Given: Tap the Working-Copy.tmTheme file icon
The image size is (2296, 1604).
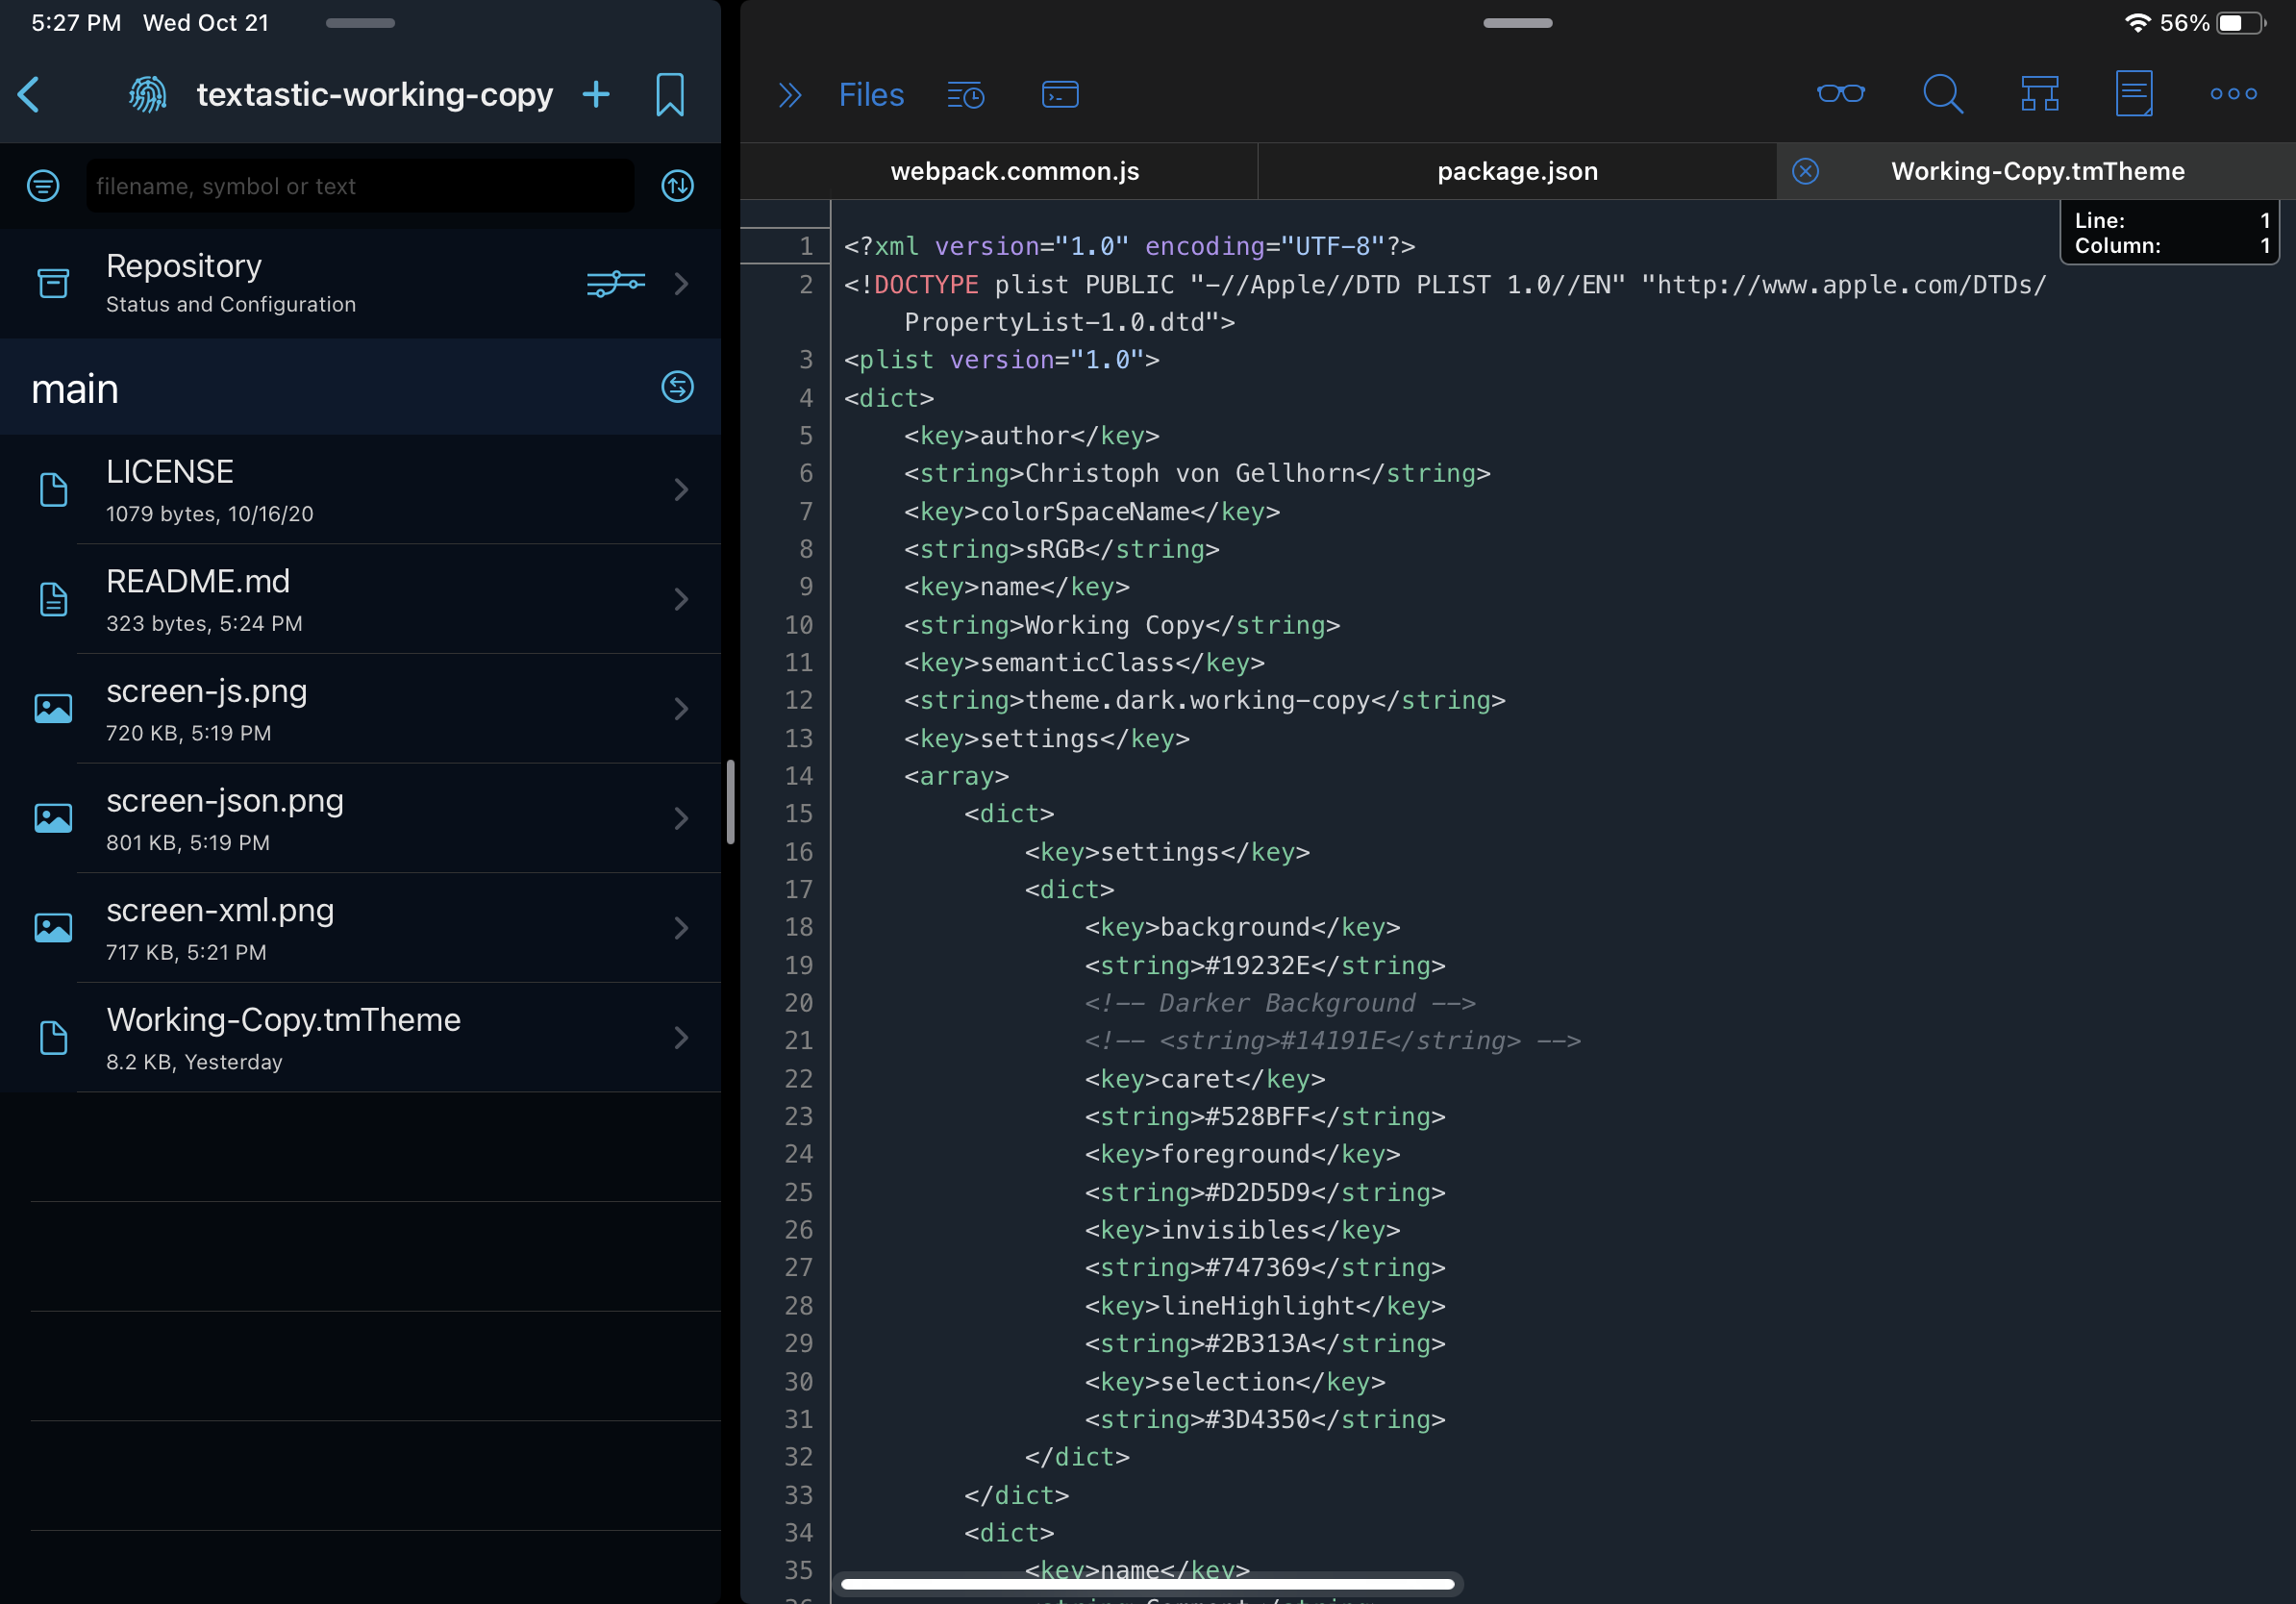Looking at the screenshot, I should pos(53,1038).
